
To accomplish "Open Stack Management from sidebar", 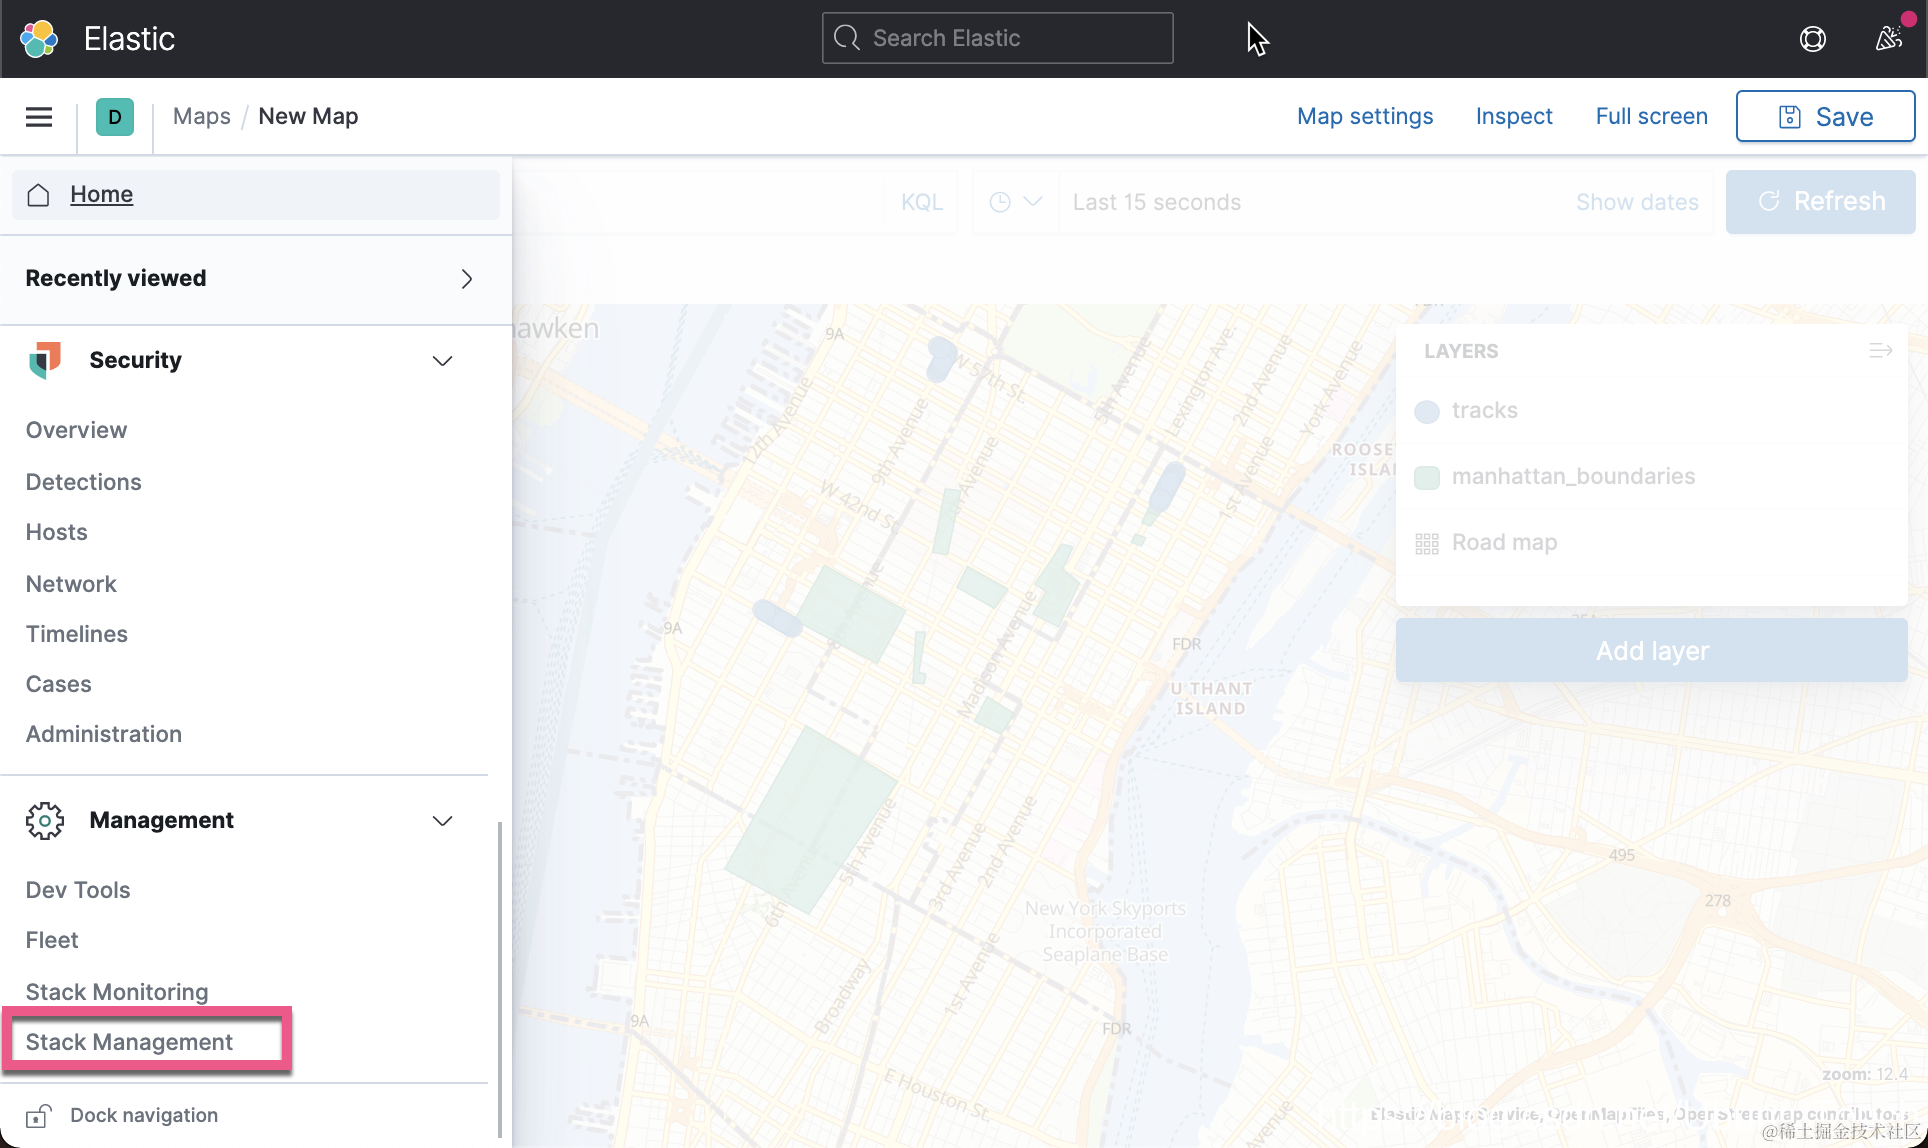I will click(129, 1042).
